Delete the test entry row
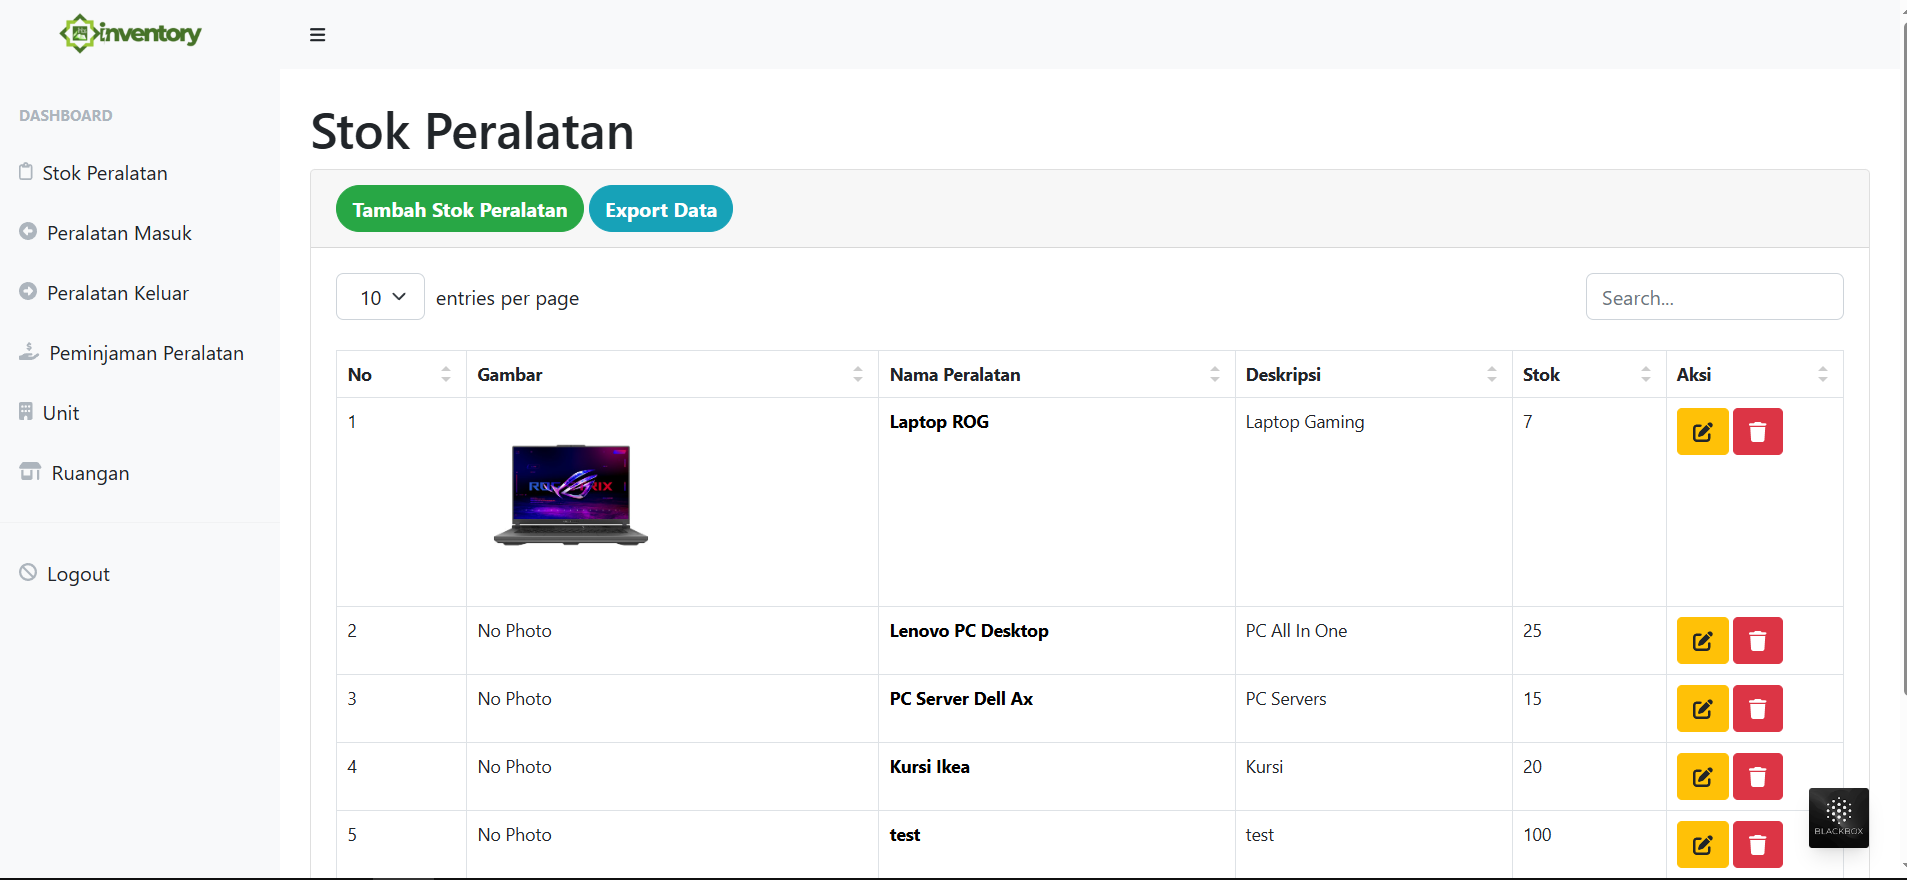The width and height of the screenshot is (1907, 880). (1757, 845)
